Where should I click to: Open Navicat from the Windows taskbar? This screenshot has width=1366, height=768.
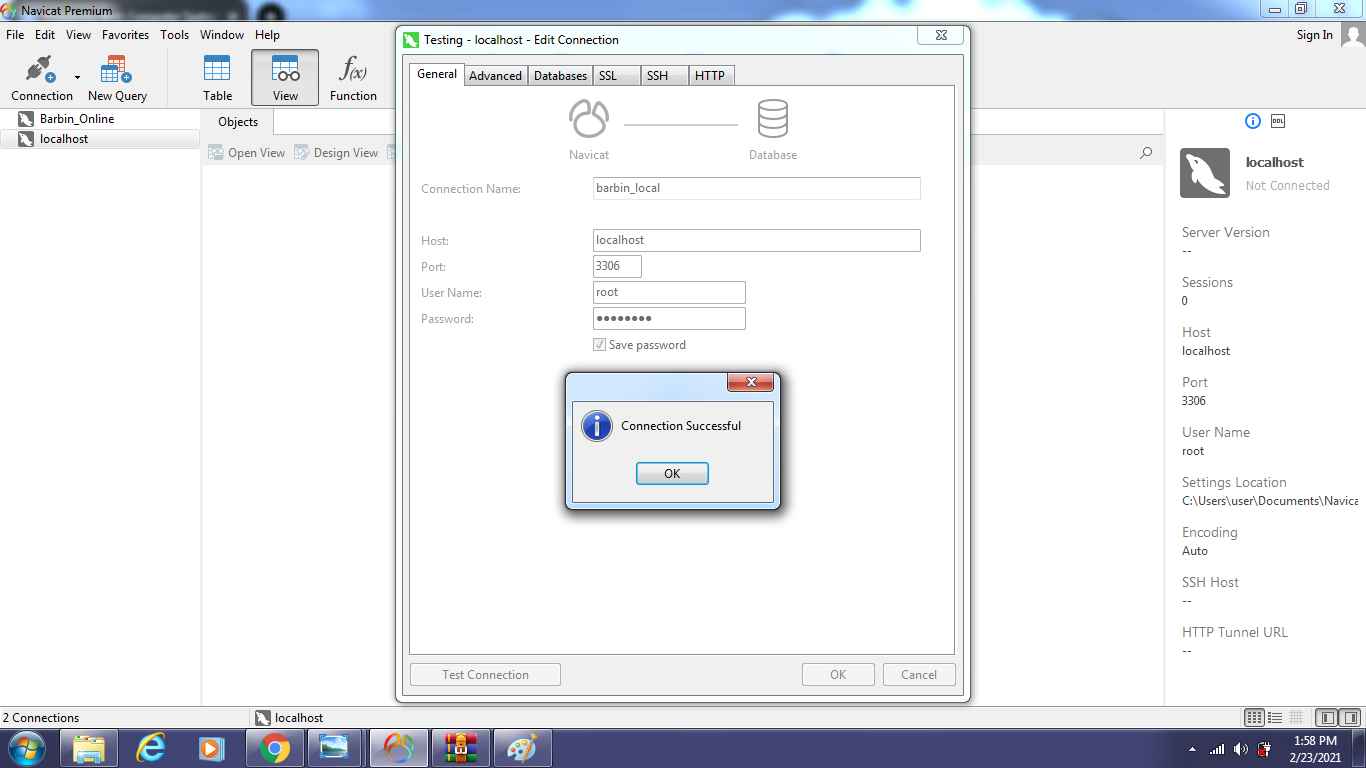coord(399,748)
